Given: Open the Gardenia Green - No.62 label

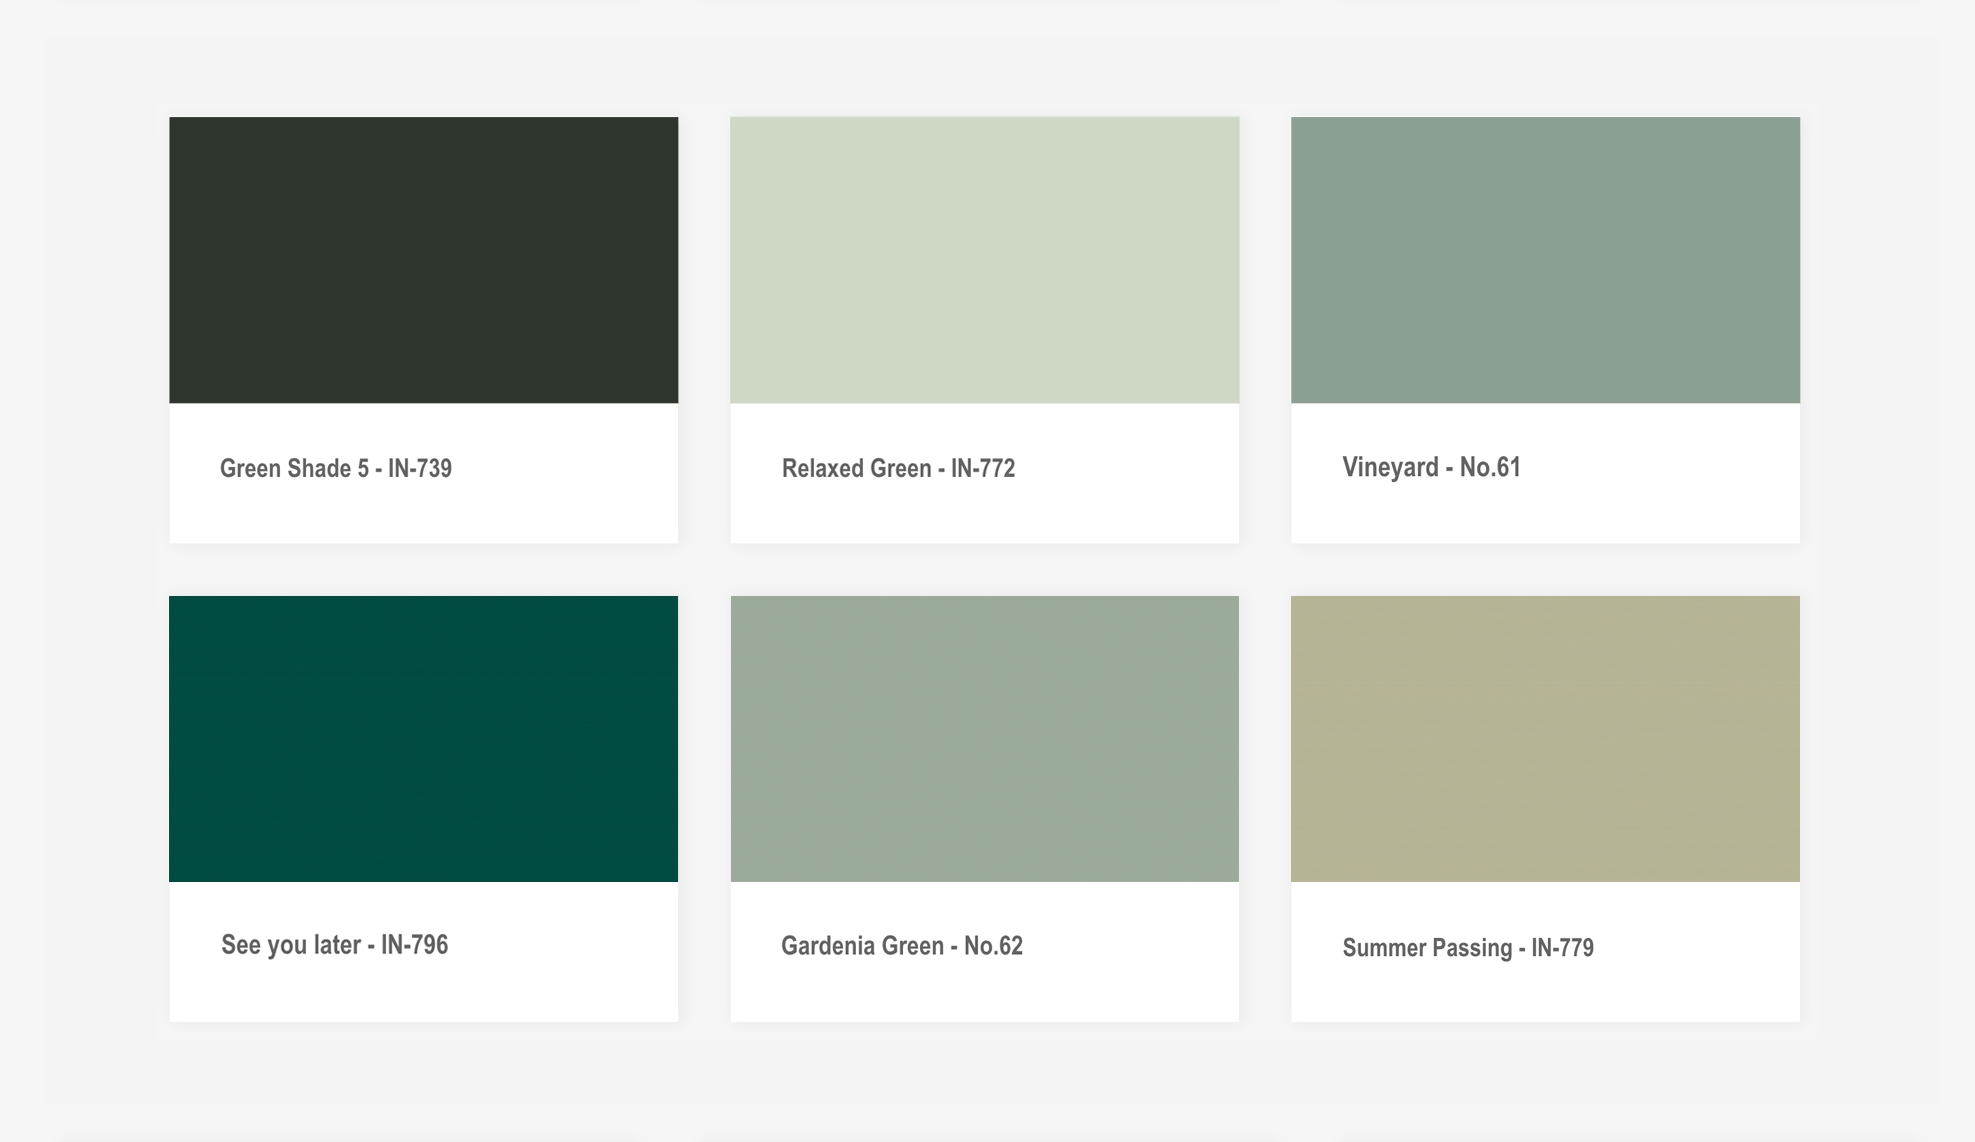Looking at the screenshot, I should point(901,946).
